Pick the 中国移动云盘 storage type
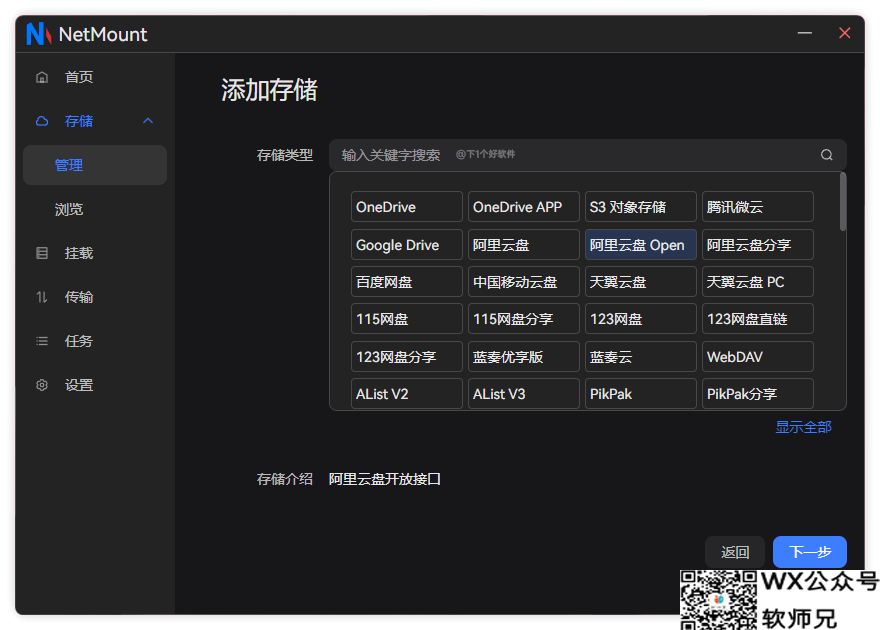 click(x=524, y=282)
